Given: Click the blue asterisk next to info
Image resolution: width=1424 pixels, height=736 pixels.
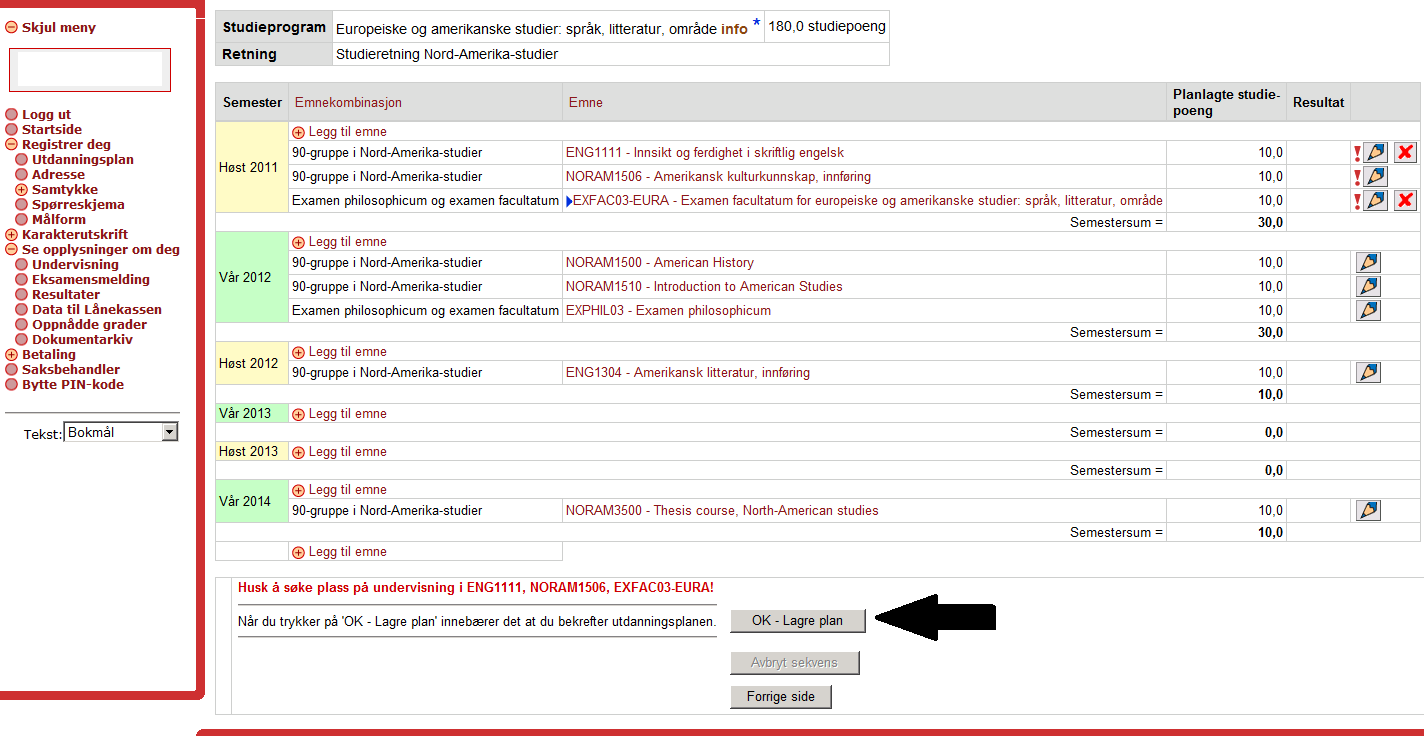Looking at the screenshot, I should tap(756, 22).
